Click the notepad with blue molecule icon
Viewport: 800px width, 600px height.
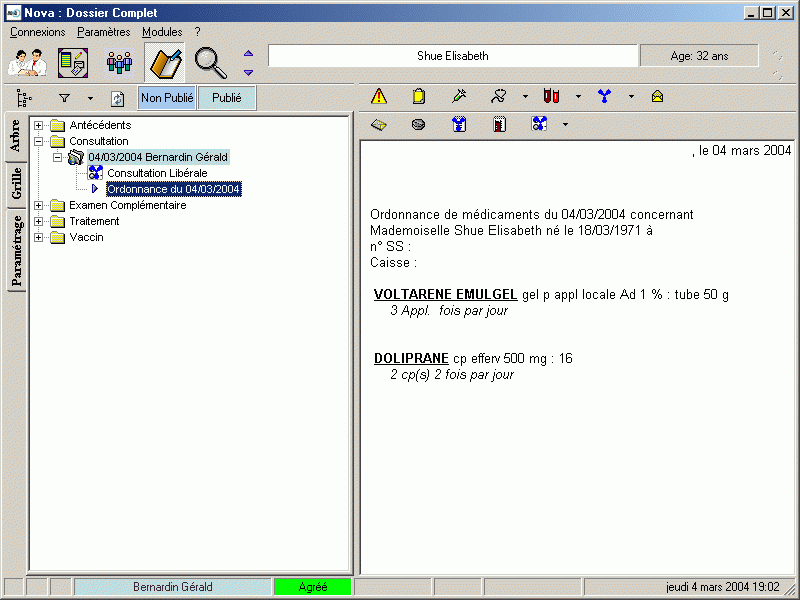[459, 124]
